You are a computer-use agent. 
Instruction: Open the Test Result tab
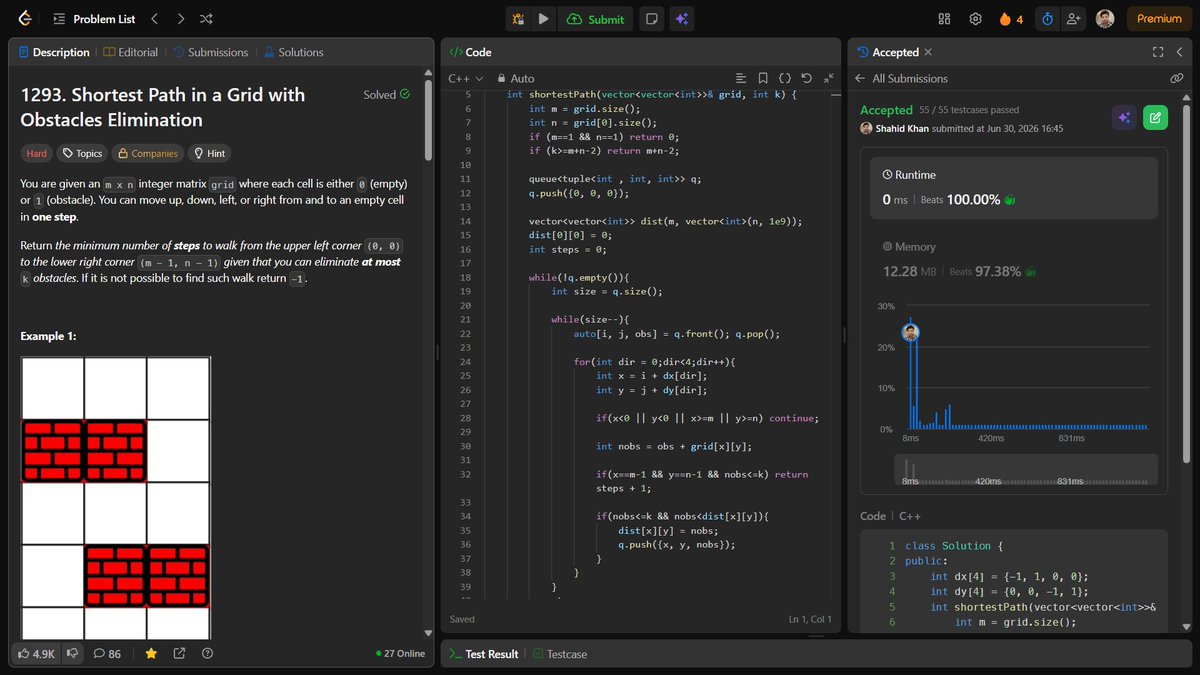(x=484, y=654)
